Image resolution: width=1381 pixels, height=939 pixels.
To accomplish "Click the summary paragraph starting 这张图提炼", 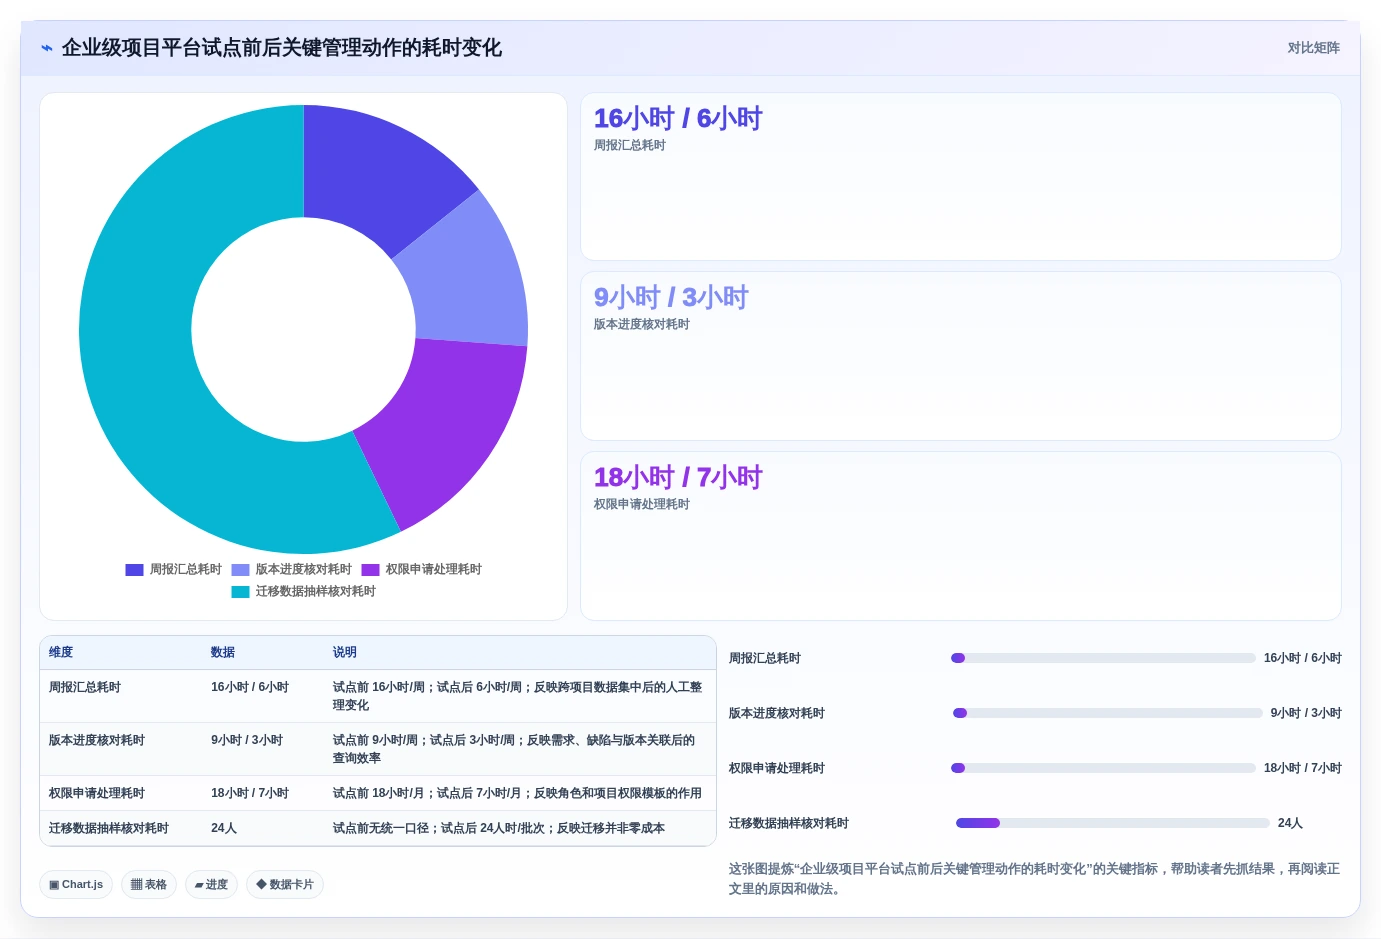I will click(x=1034, y=879).
